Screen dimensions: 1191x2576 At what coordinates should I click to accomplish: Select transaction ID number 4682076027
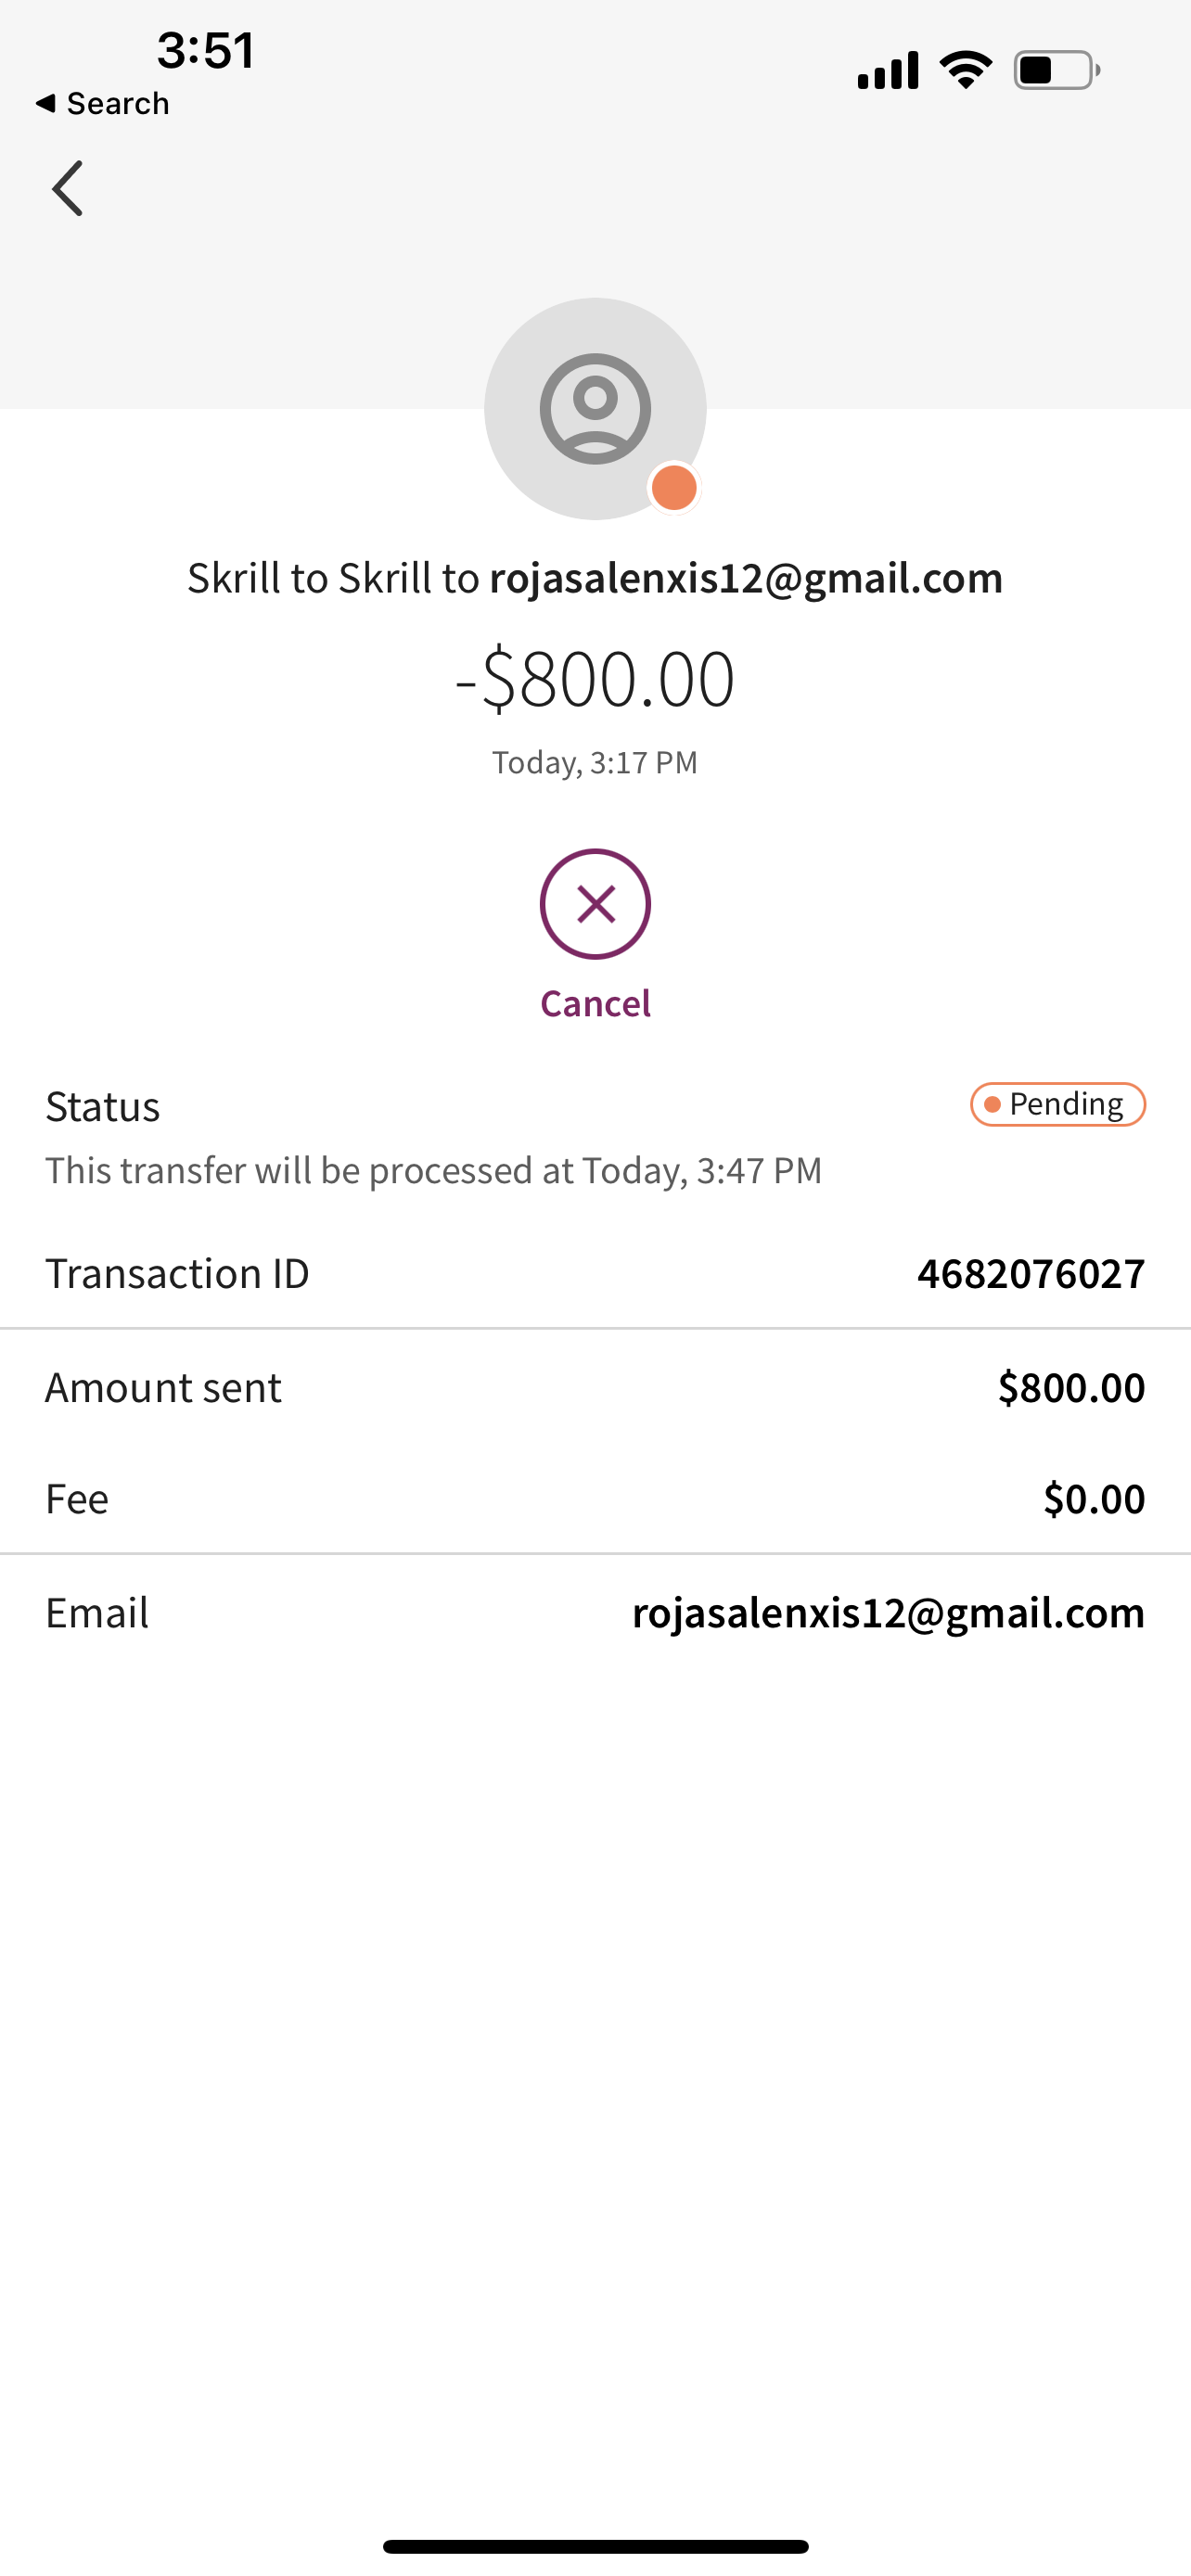click(1030, 1273)
